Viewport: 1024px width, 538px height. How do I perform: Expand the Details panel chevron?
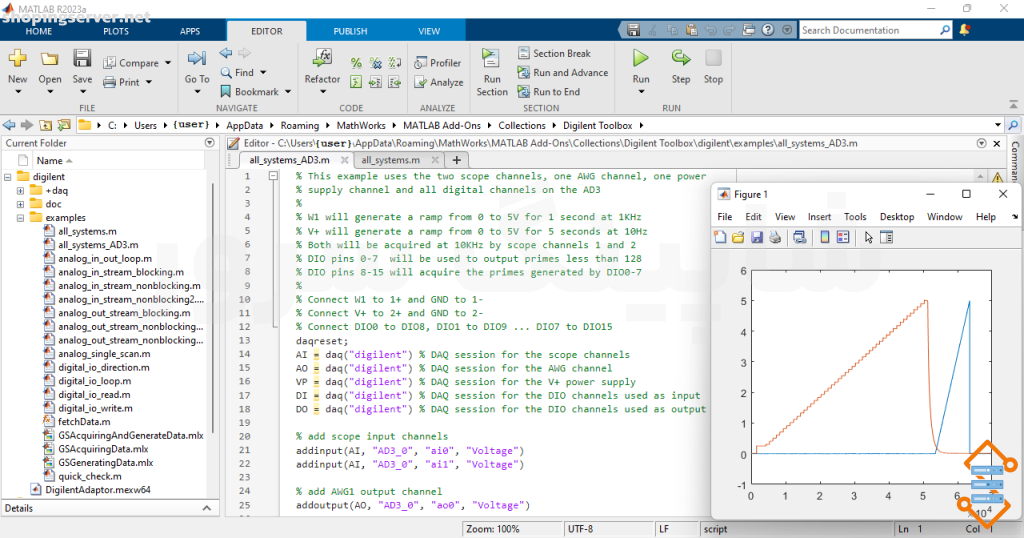point(206,508)
